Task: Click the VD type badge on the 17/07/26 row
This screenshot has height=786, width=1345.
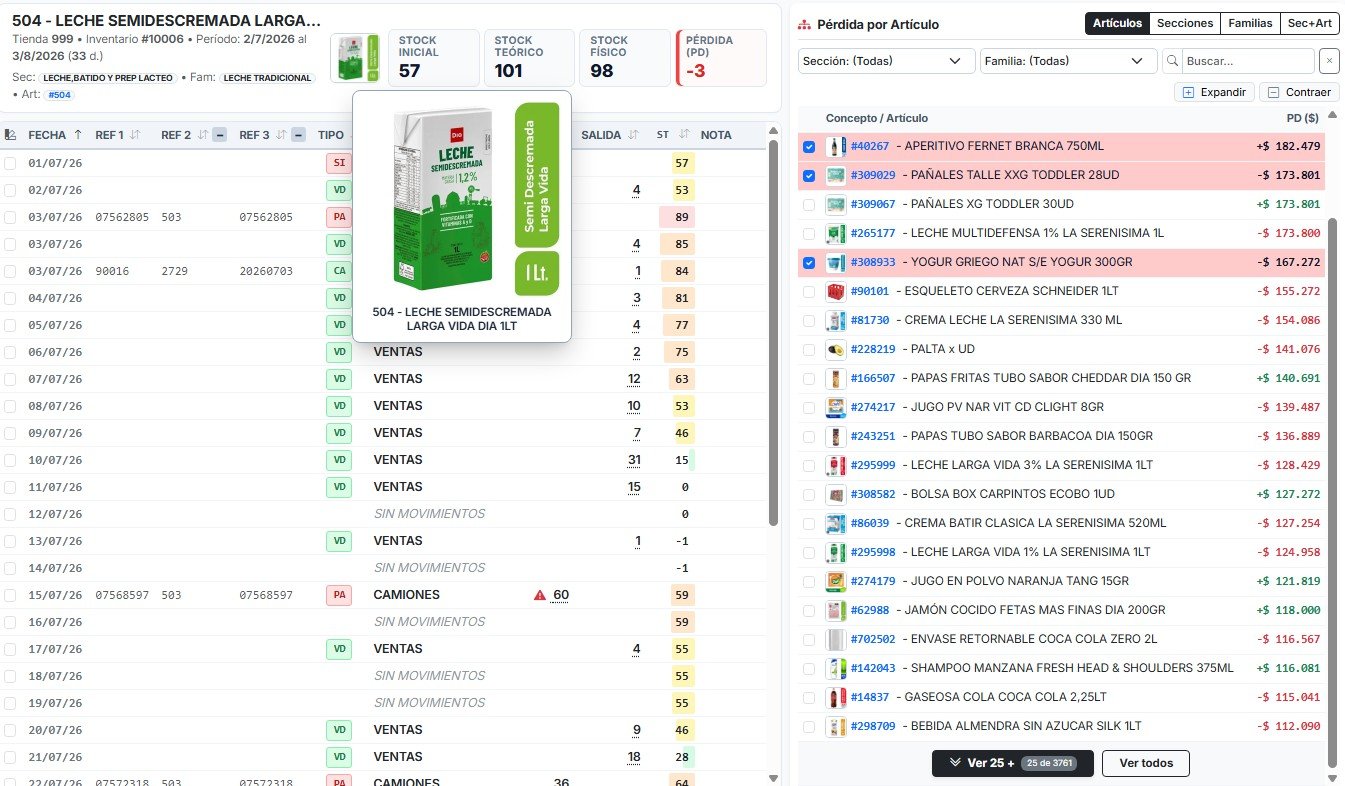Action: tap(339, 649)
